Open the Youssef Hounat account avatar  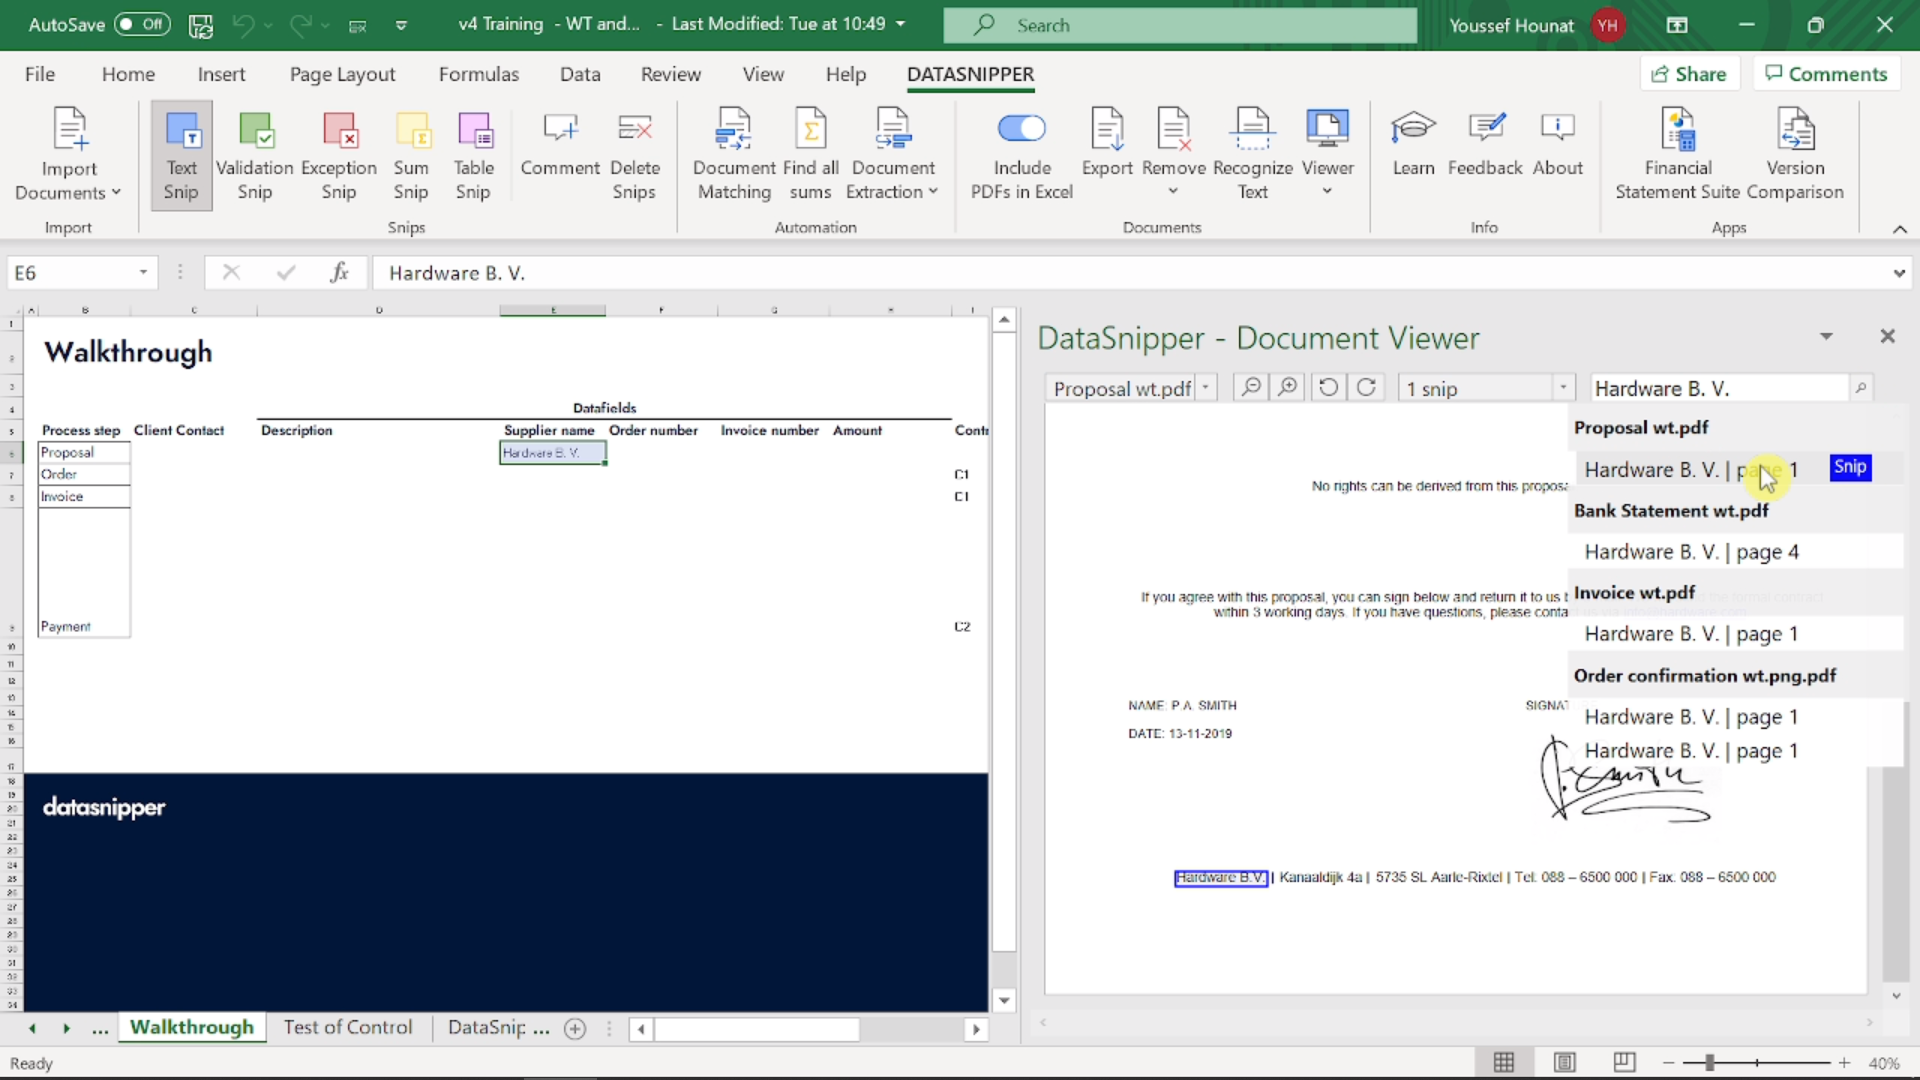pos(1608,25)
